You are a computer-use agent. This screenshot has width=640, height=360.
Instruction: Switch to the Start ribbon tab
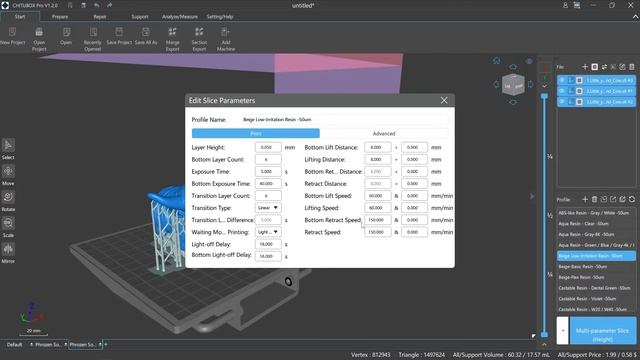pyautogui.click(x=20, y=17)
